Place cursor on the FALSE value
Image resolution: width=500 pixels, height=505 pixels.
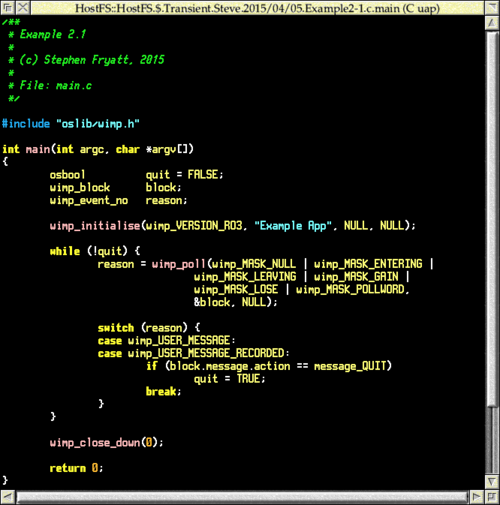click(x=203, y=175)
